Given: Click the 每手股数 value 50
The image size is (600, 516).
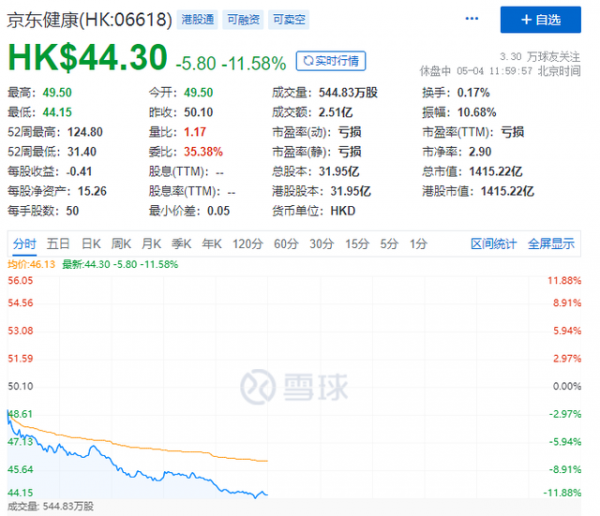Looking at the screenshot, I should 72,211.
